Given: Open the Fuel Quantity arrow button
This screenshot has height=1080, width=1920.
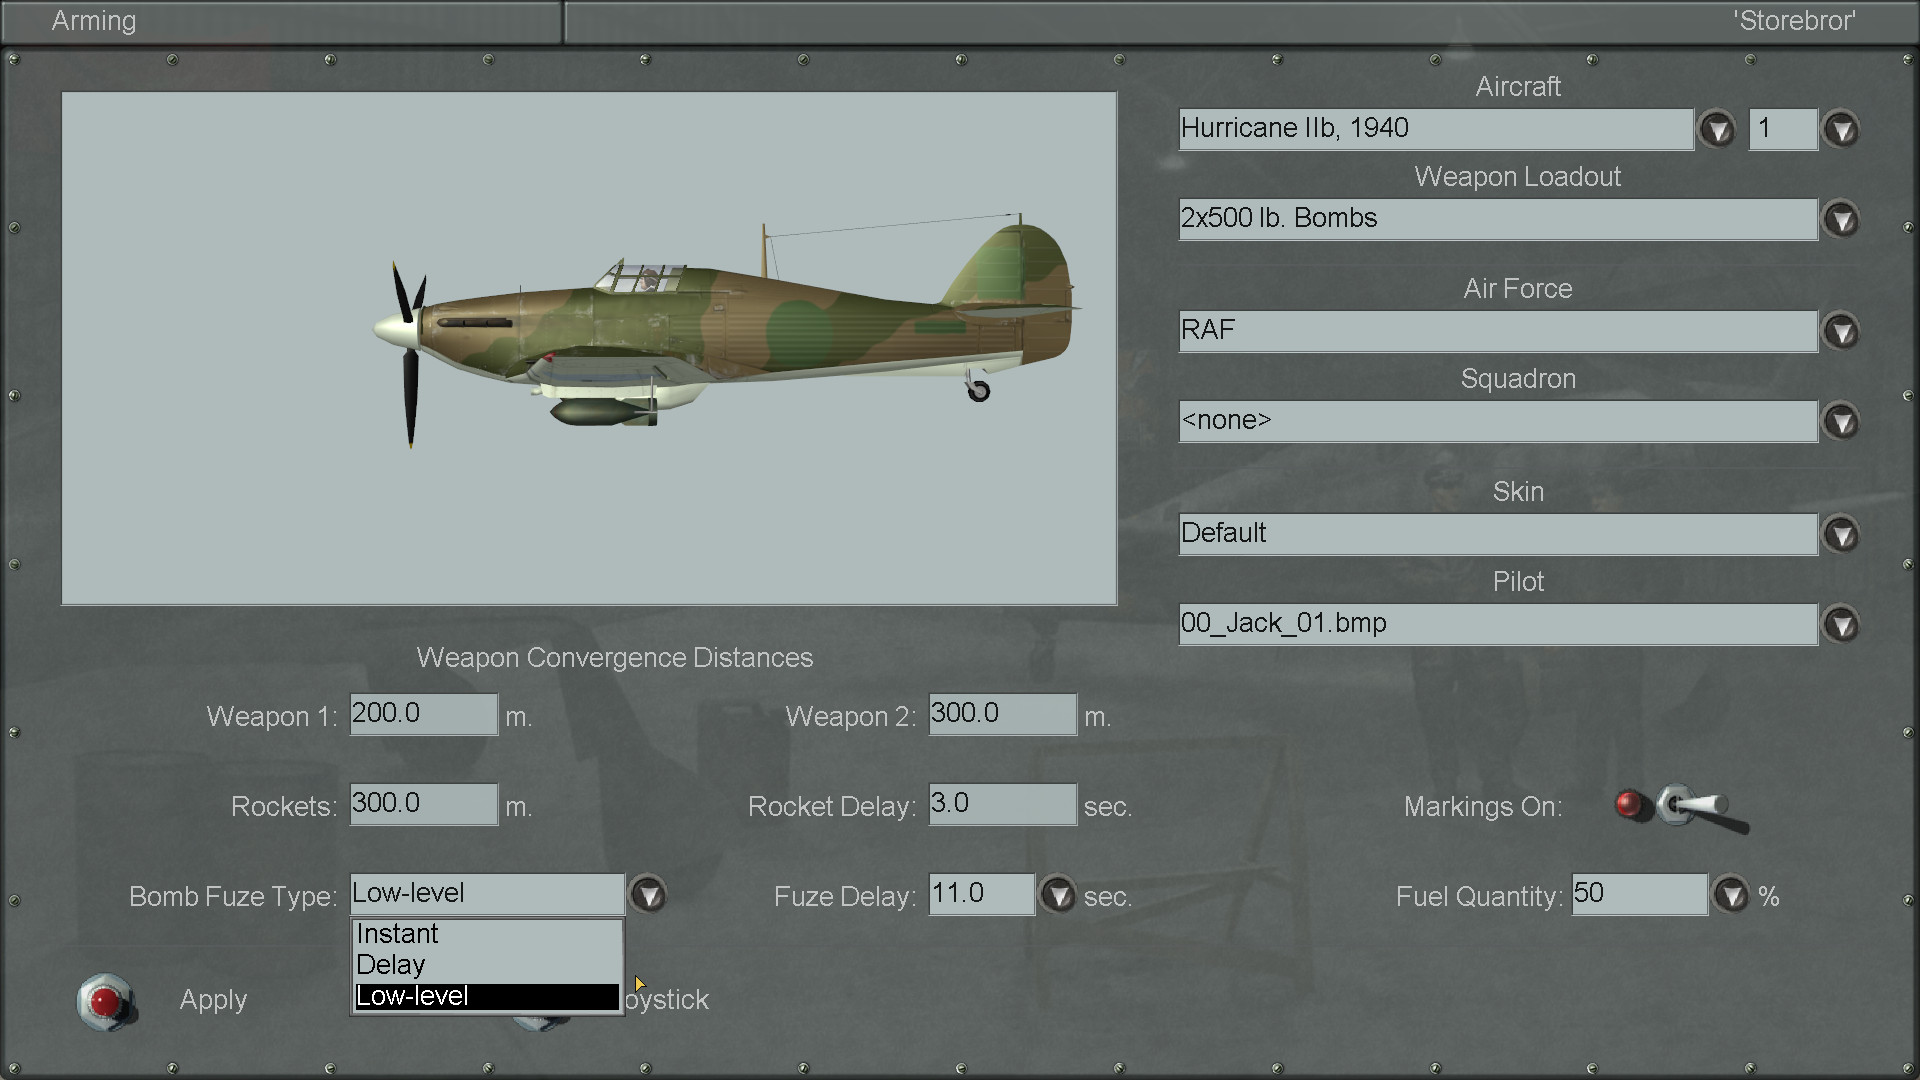Looking at the screenshot, I should tap(1731, 894).
